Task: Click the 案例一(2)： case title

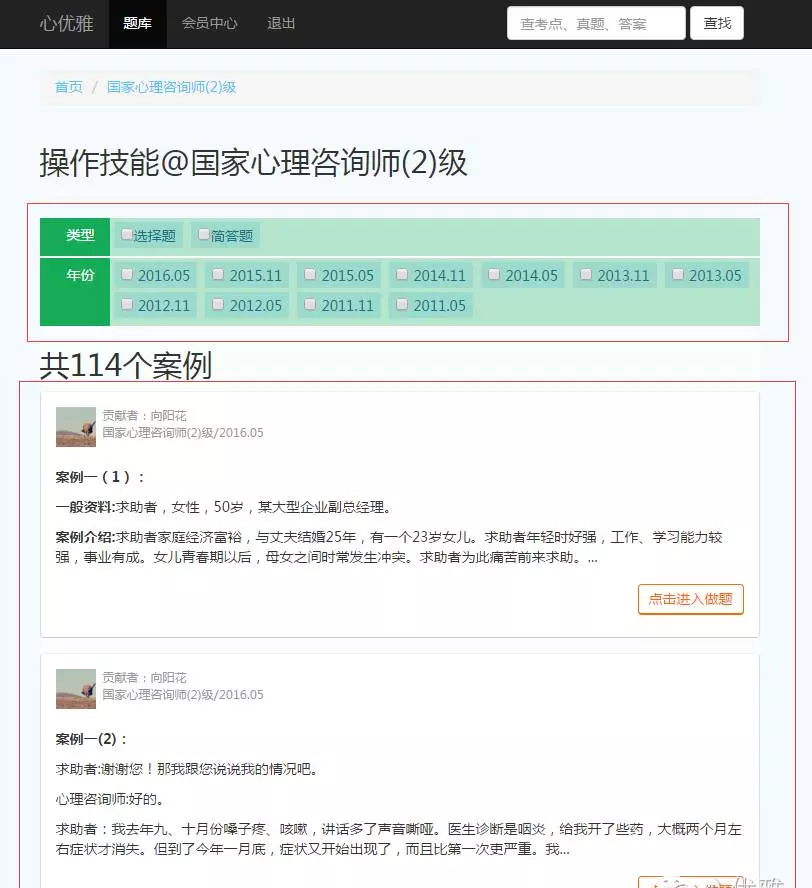Action: (x=91, y=739)
